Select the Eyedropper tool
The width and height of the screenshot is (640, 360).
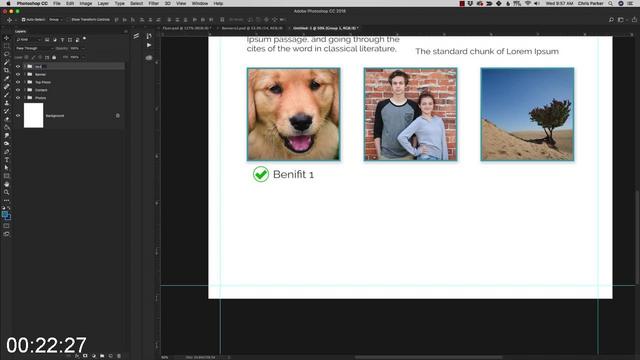[6, 79]
